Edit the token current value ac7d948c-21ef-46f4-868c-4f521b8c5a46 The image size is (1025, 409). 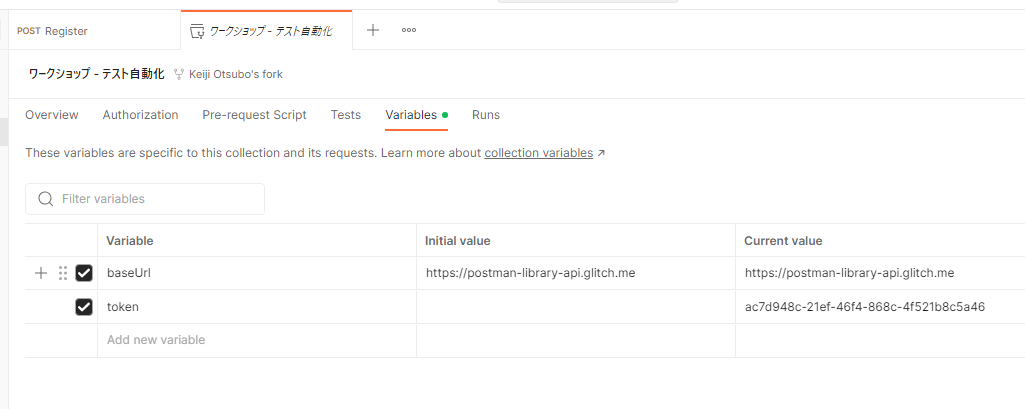tap(881, 307)
